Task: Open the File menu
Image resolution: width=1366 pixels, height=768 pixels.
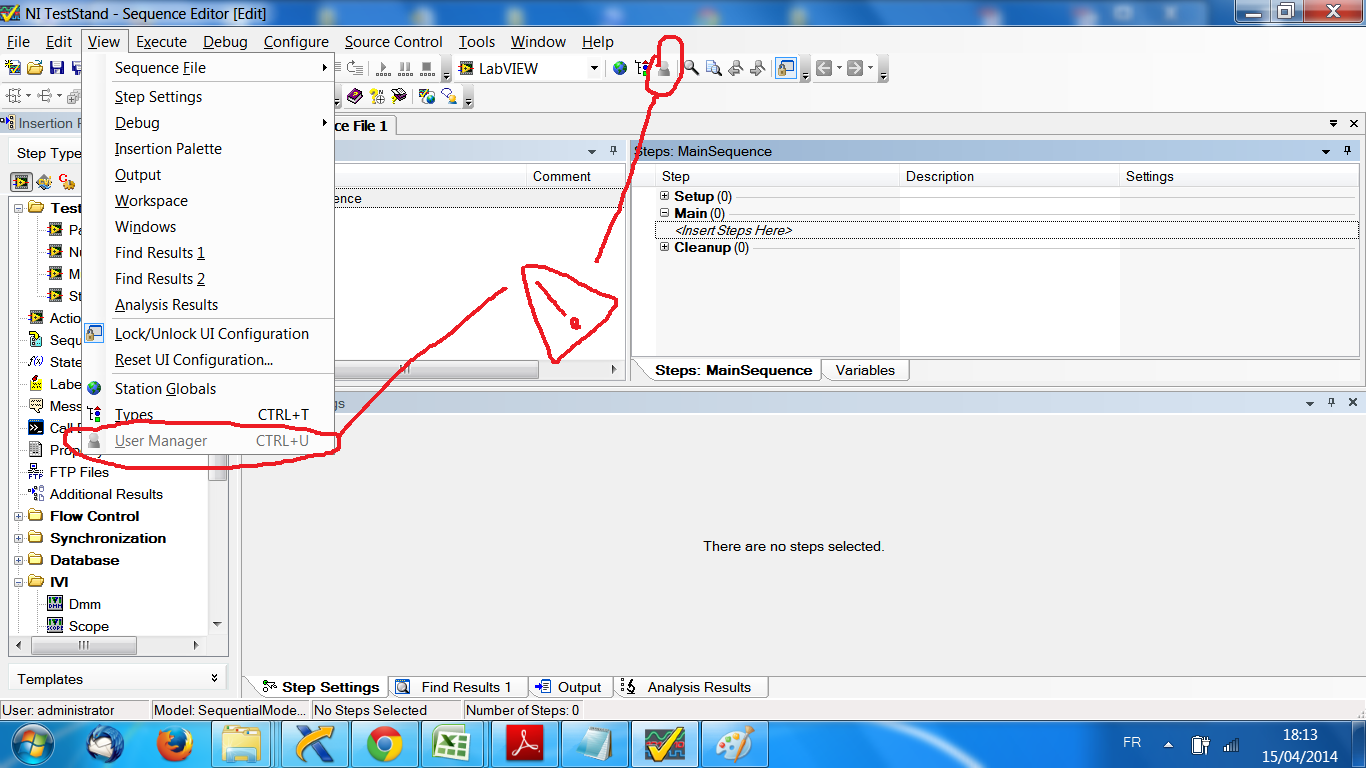Action: click(18, 42)
